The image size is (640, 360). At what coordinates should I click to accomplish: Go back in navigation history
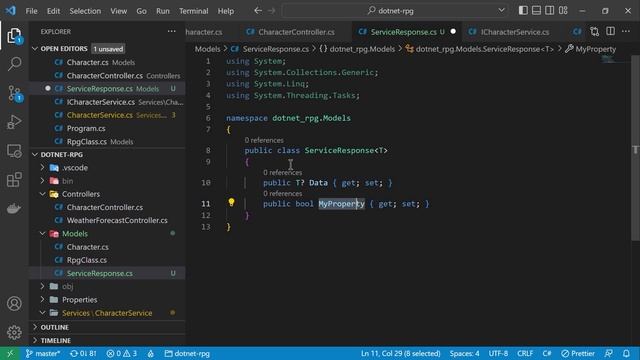coord(258,11)
